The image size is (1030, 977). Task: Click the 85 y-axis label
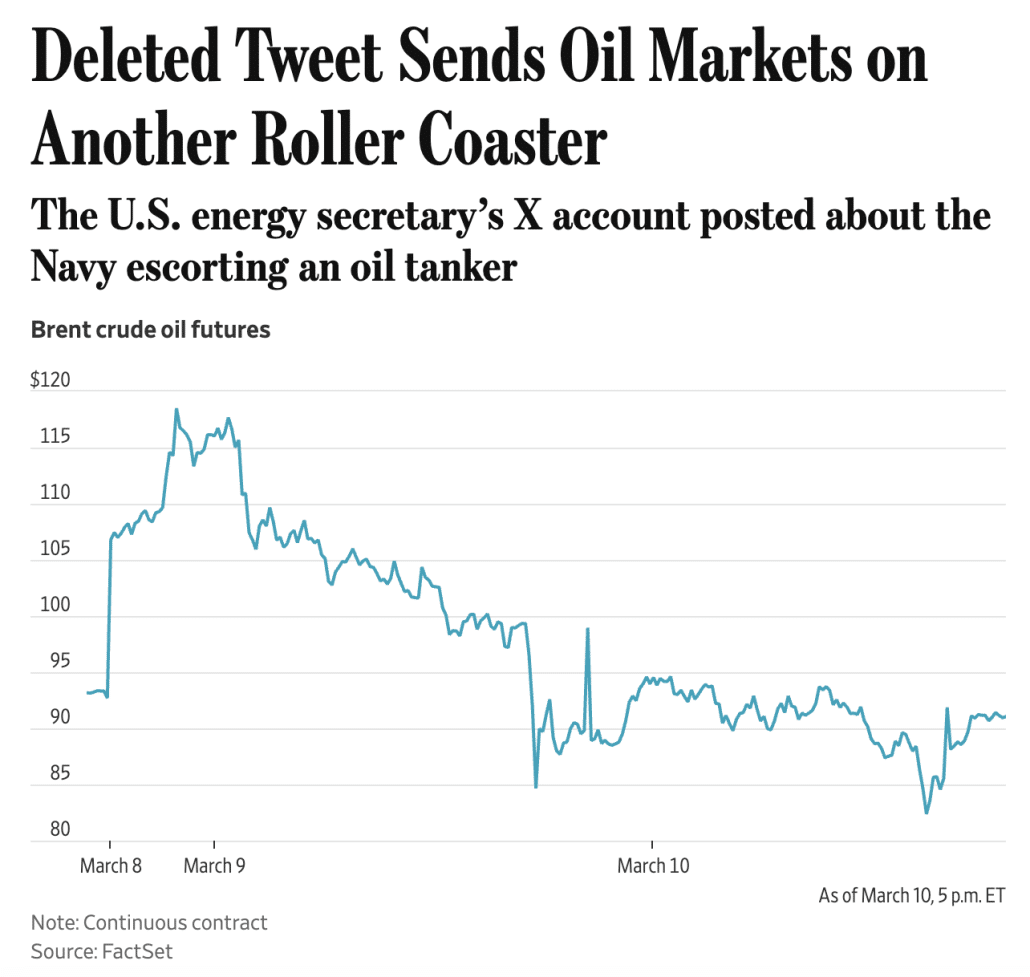pos(49,773)
